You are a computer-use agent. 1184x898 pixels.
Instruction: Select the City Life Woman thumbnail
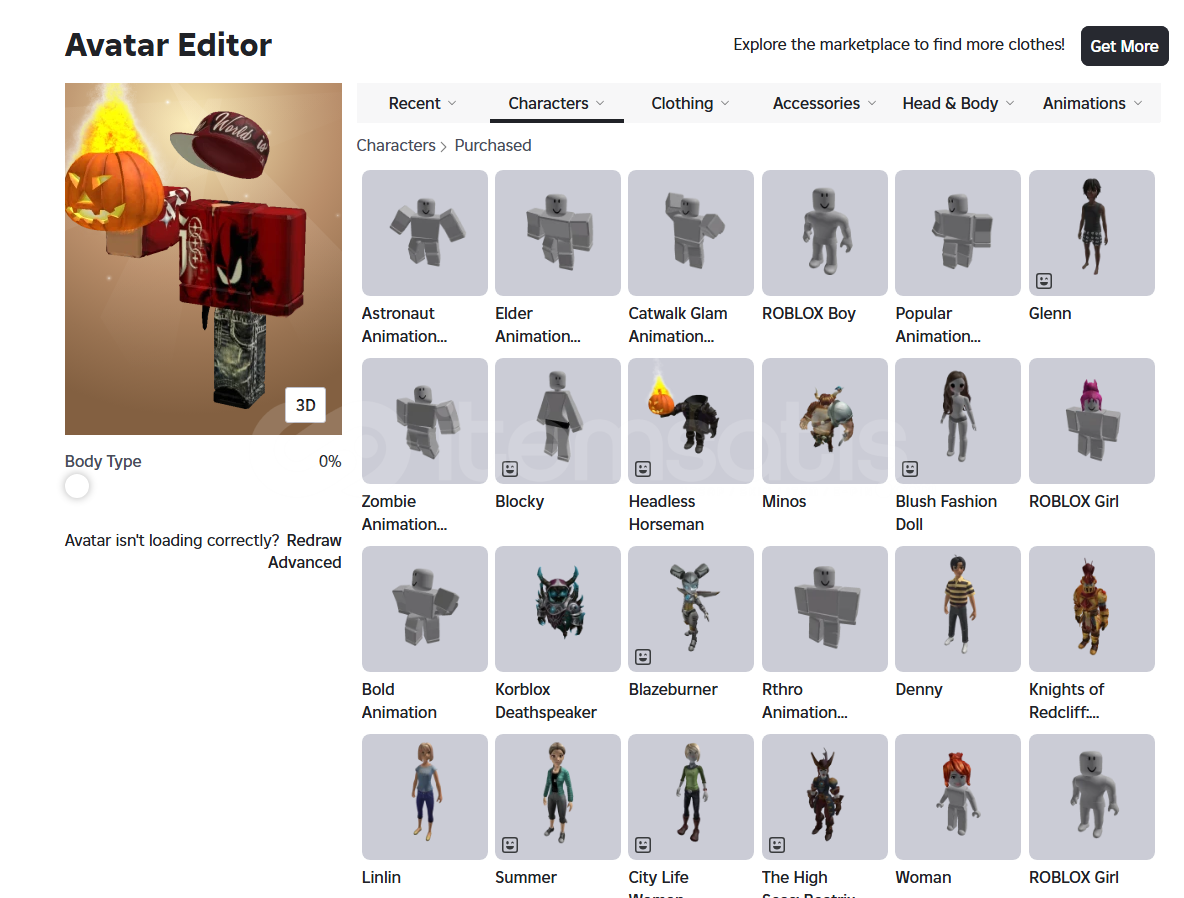point(691,797)
